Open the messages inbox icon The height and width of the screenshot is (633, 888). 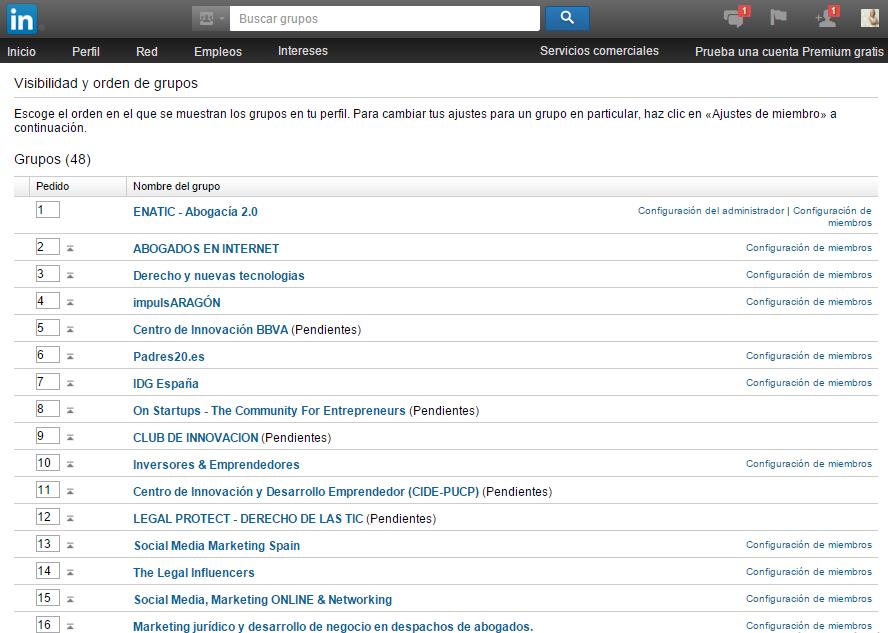(734, 18)
